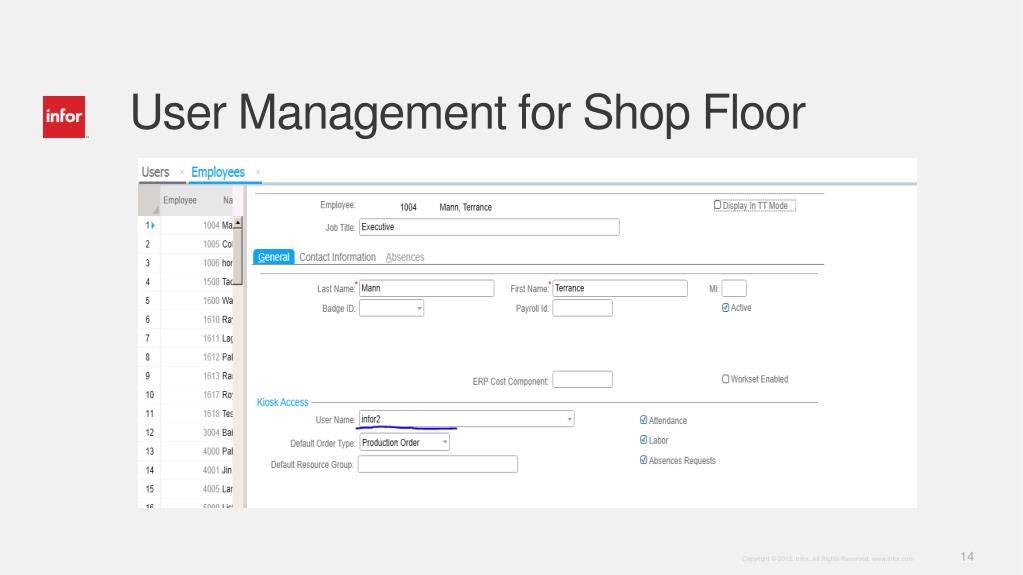This screenshot has height=575, width=1023.
Task: Click the Payroll Id field
Action: click(582, 308)
